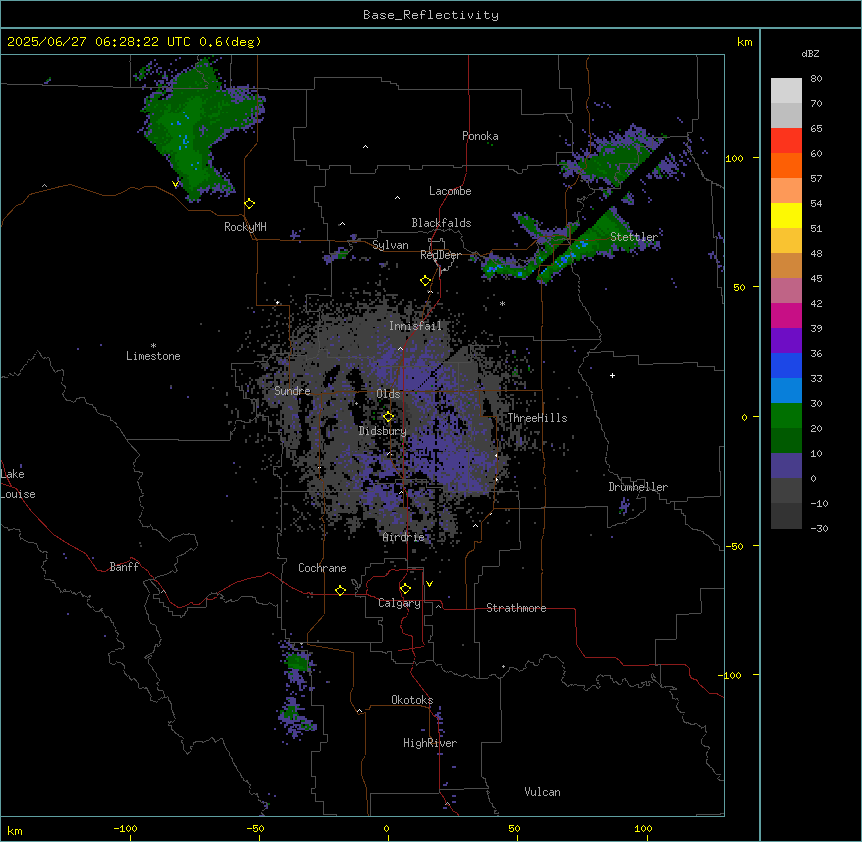Click the ThreeHills city label

click(537, 418)
